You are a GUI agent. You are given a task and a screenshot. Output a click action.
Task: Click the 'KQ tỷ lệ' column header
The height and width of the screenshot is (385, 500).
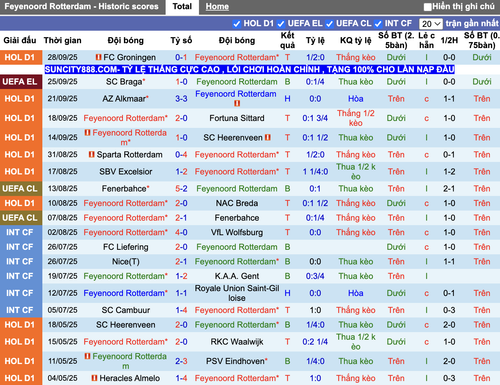[355, 40]
